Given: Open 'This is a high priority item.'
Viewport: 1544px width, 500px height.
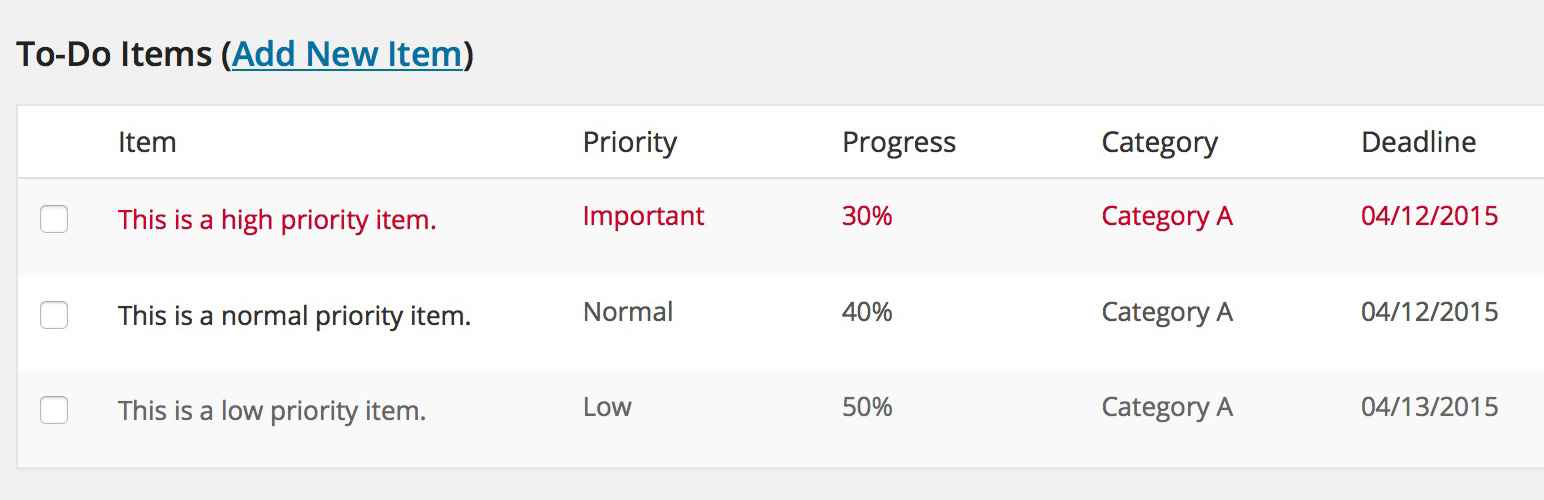Looking at the screenshot, I should pyautogui.click(x=277, y=220).
